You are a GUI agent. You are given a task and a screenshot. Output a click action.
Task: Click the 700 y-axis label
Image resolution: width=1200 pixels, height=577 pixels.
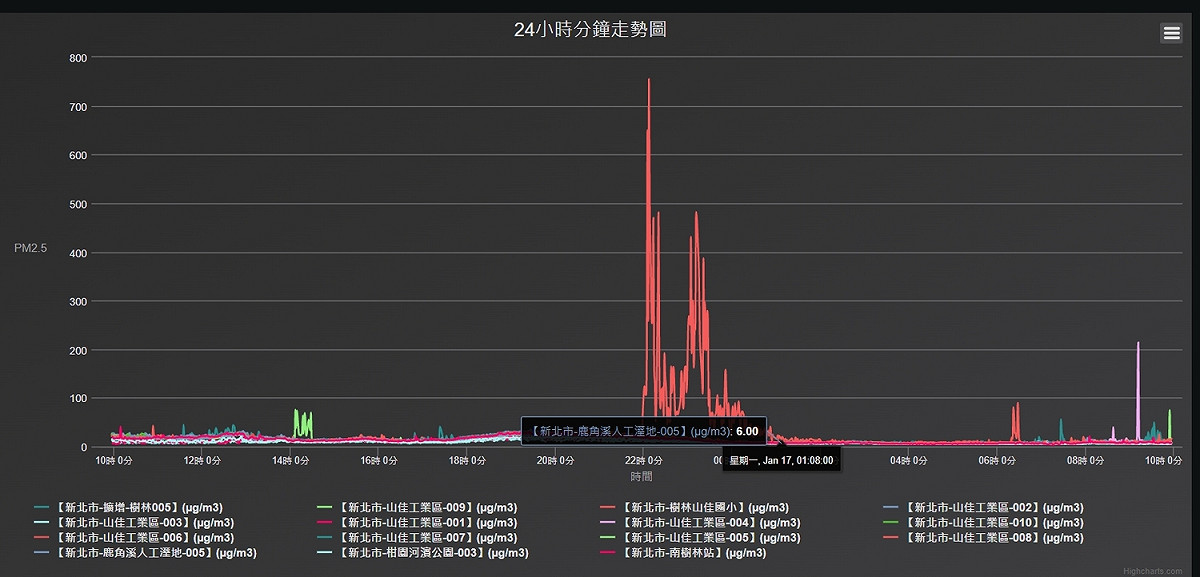(78, 107)
